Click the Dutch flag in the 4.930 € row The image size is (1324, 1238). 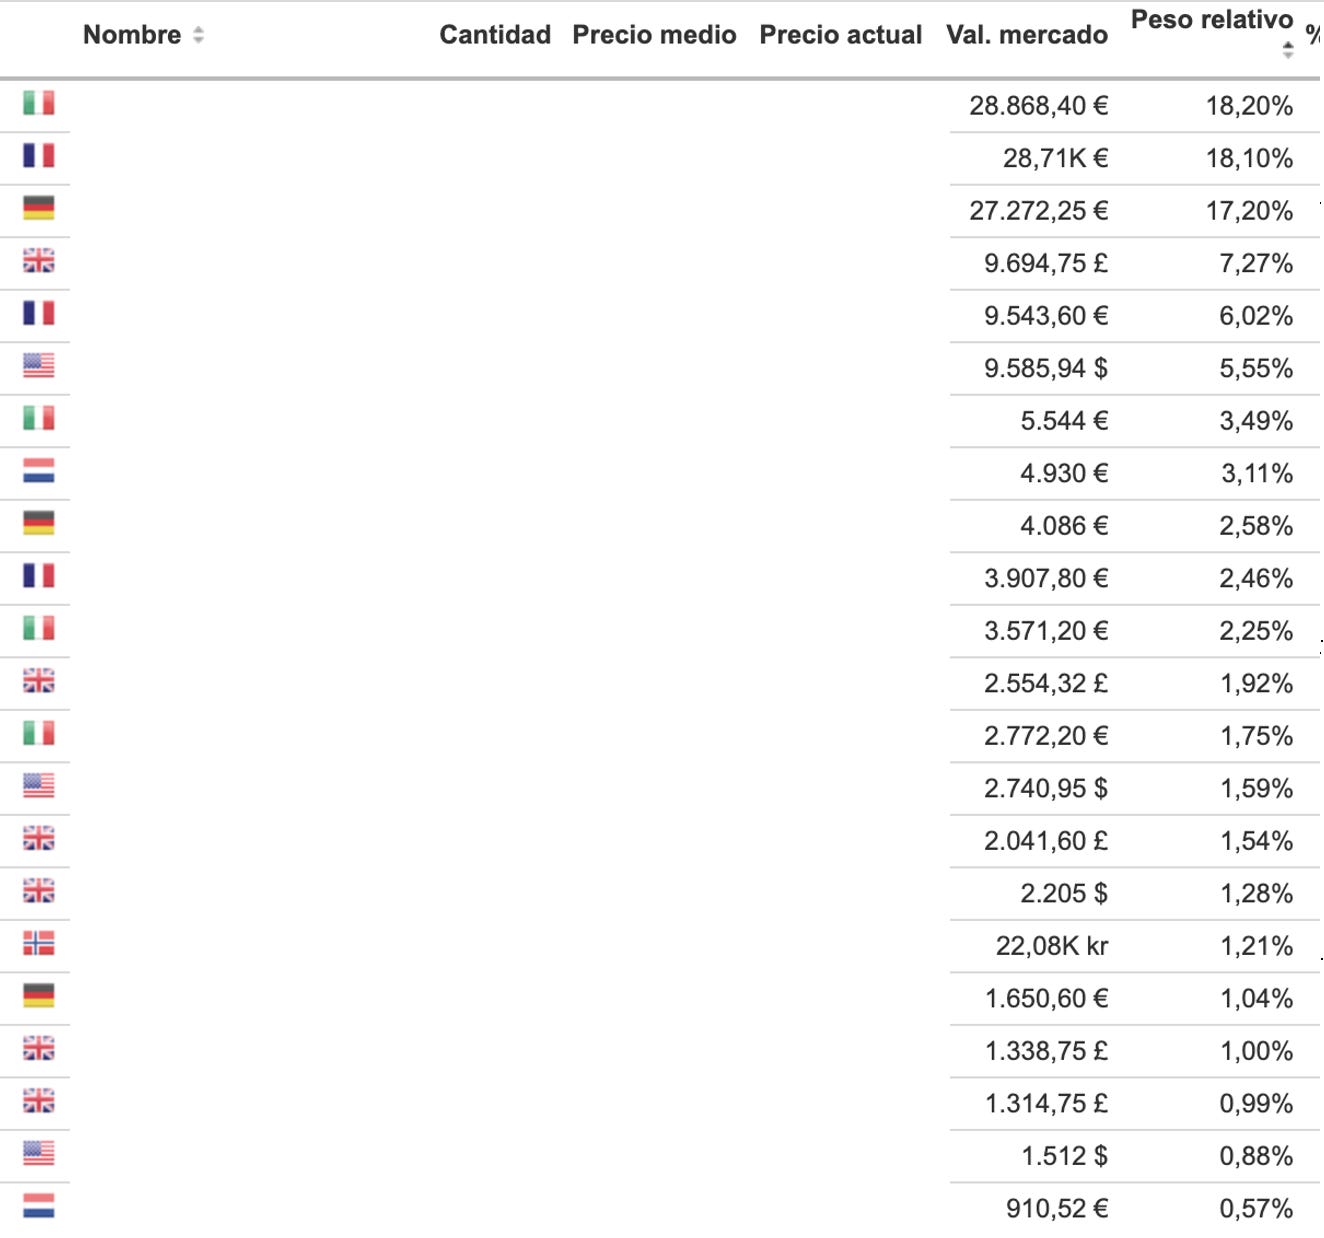pos(39,470)
